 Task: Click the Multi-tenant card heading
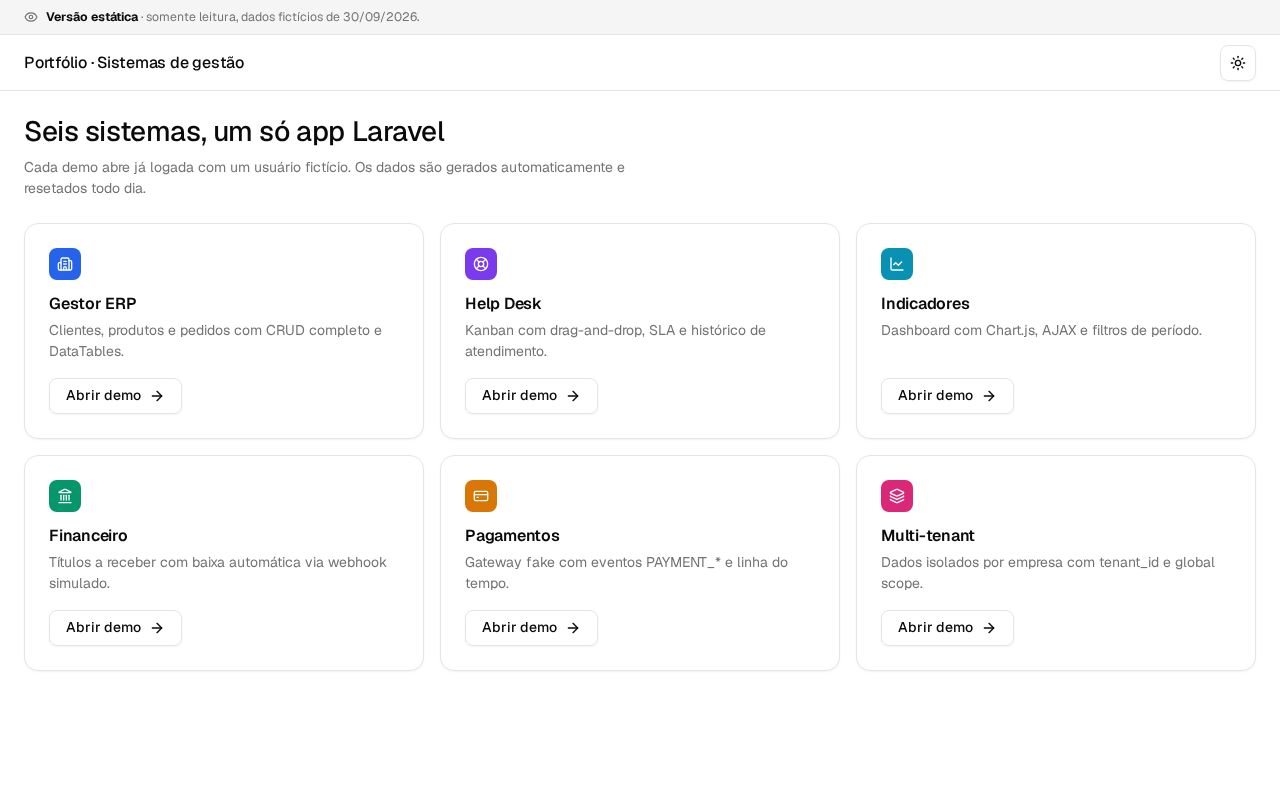coord(928,536)
